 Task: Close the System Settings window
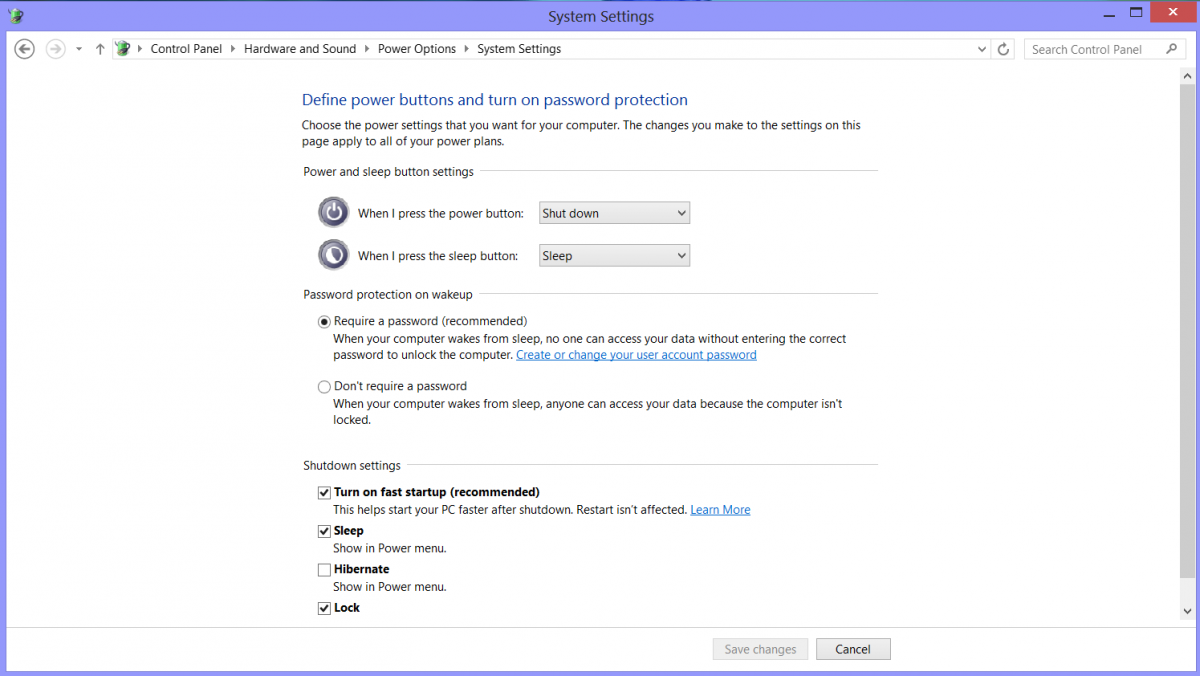[1172, 13]
